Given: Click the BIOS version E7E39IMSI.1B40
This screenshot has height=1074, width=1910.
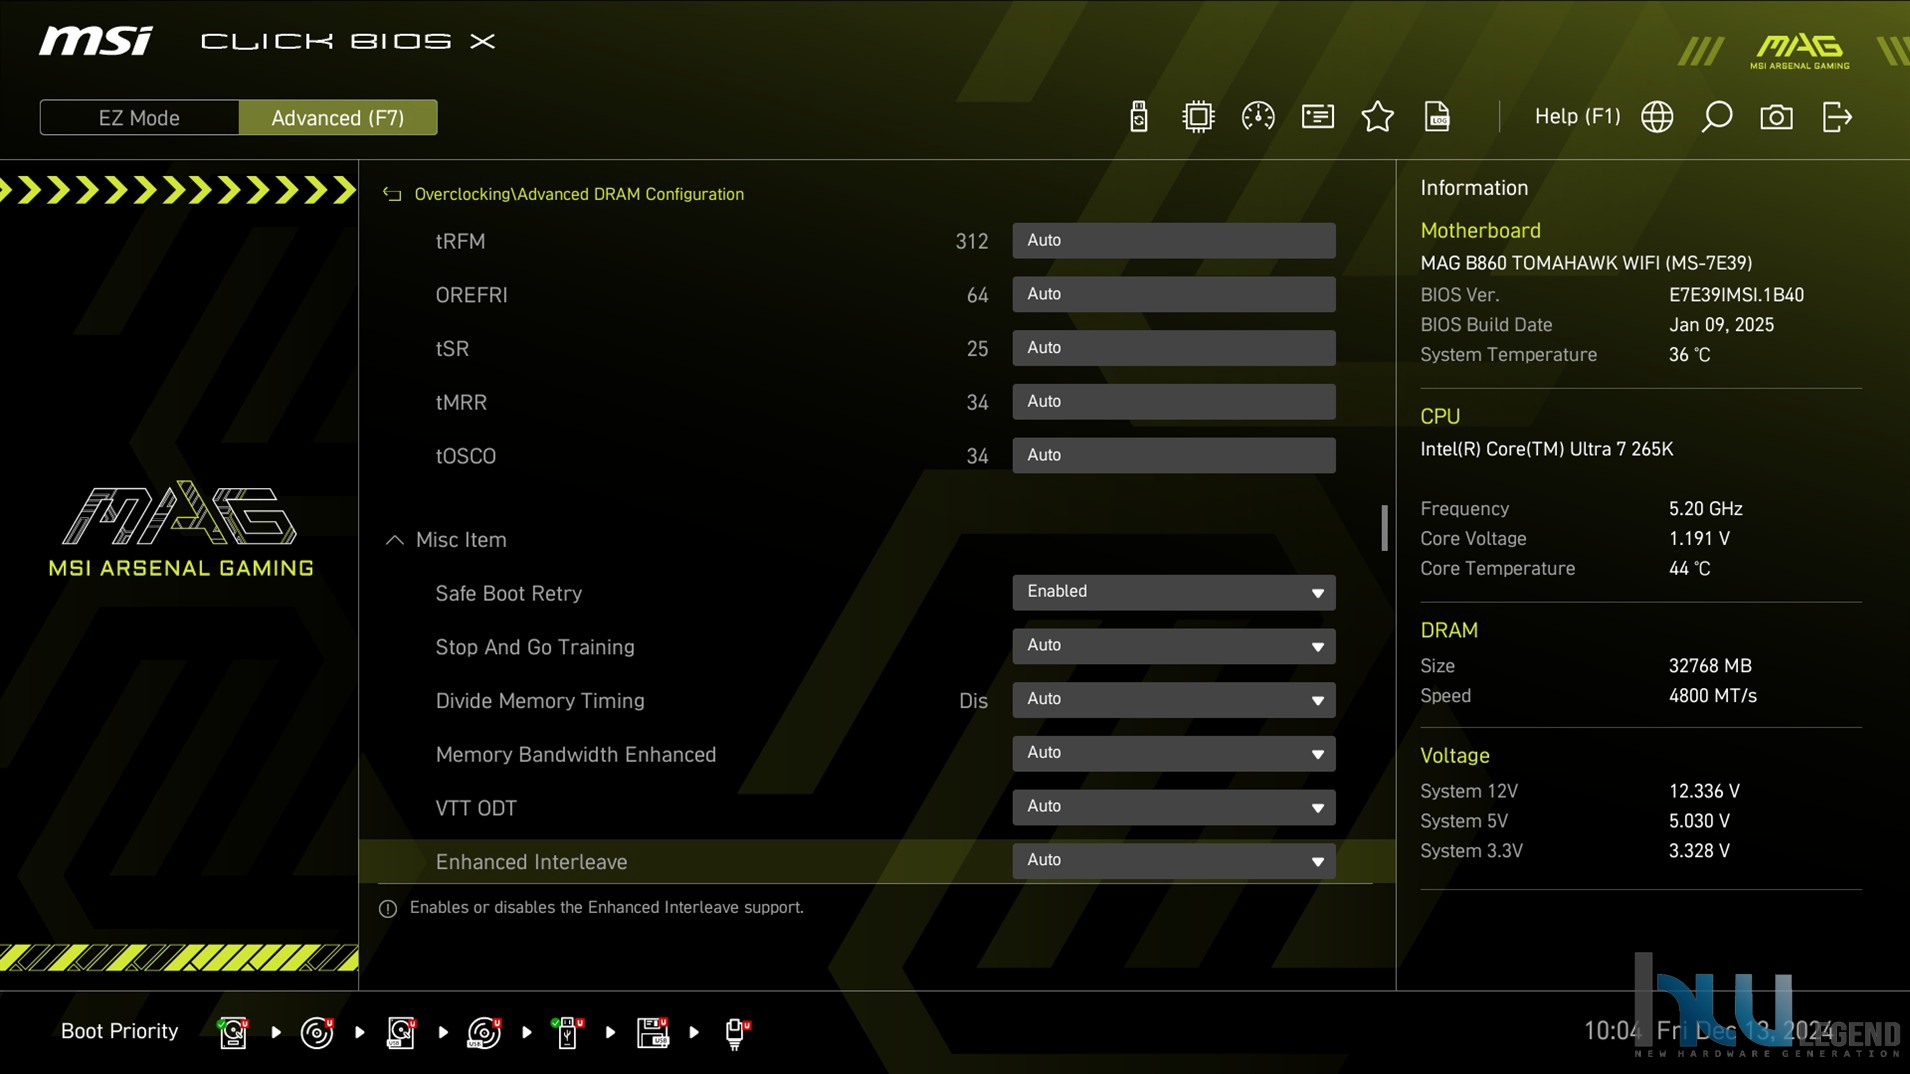Looking at the screenshot, I should pos(1736,295).
